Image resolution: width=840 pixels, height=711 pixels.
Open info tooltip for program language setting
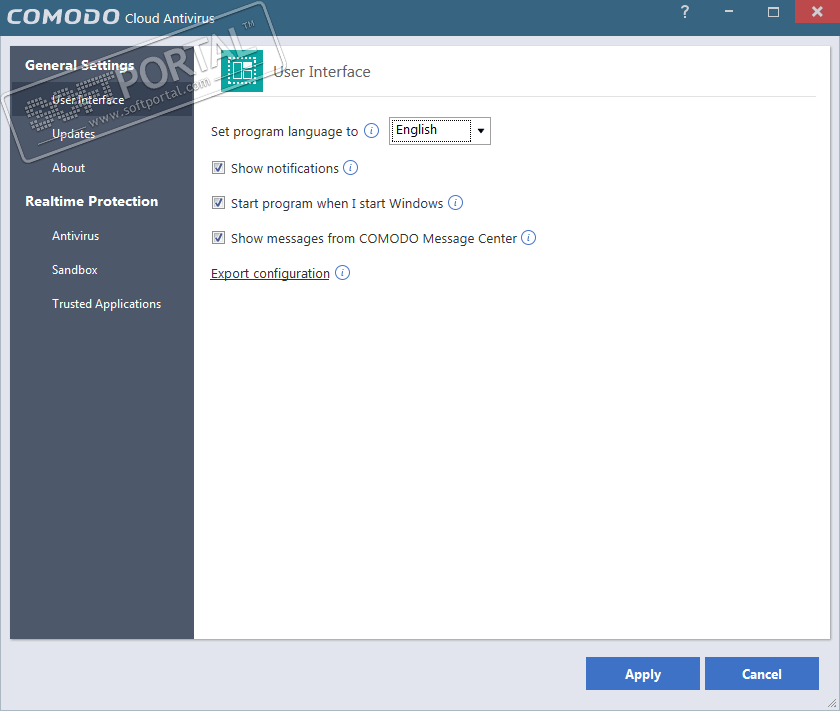(x=371, y=131)
